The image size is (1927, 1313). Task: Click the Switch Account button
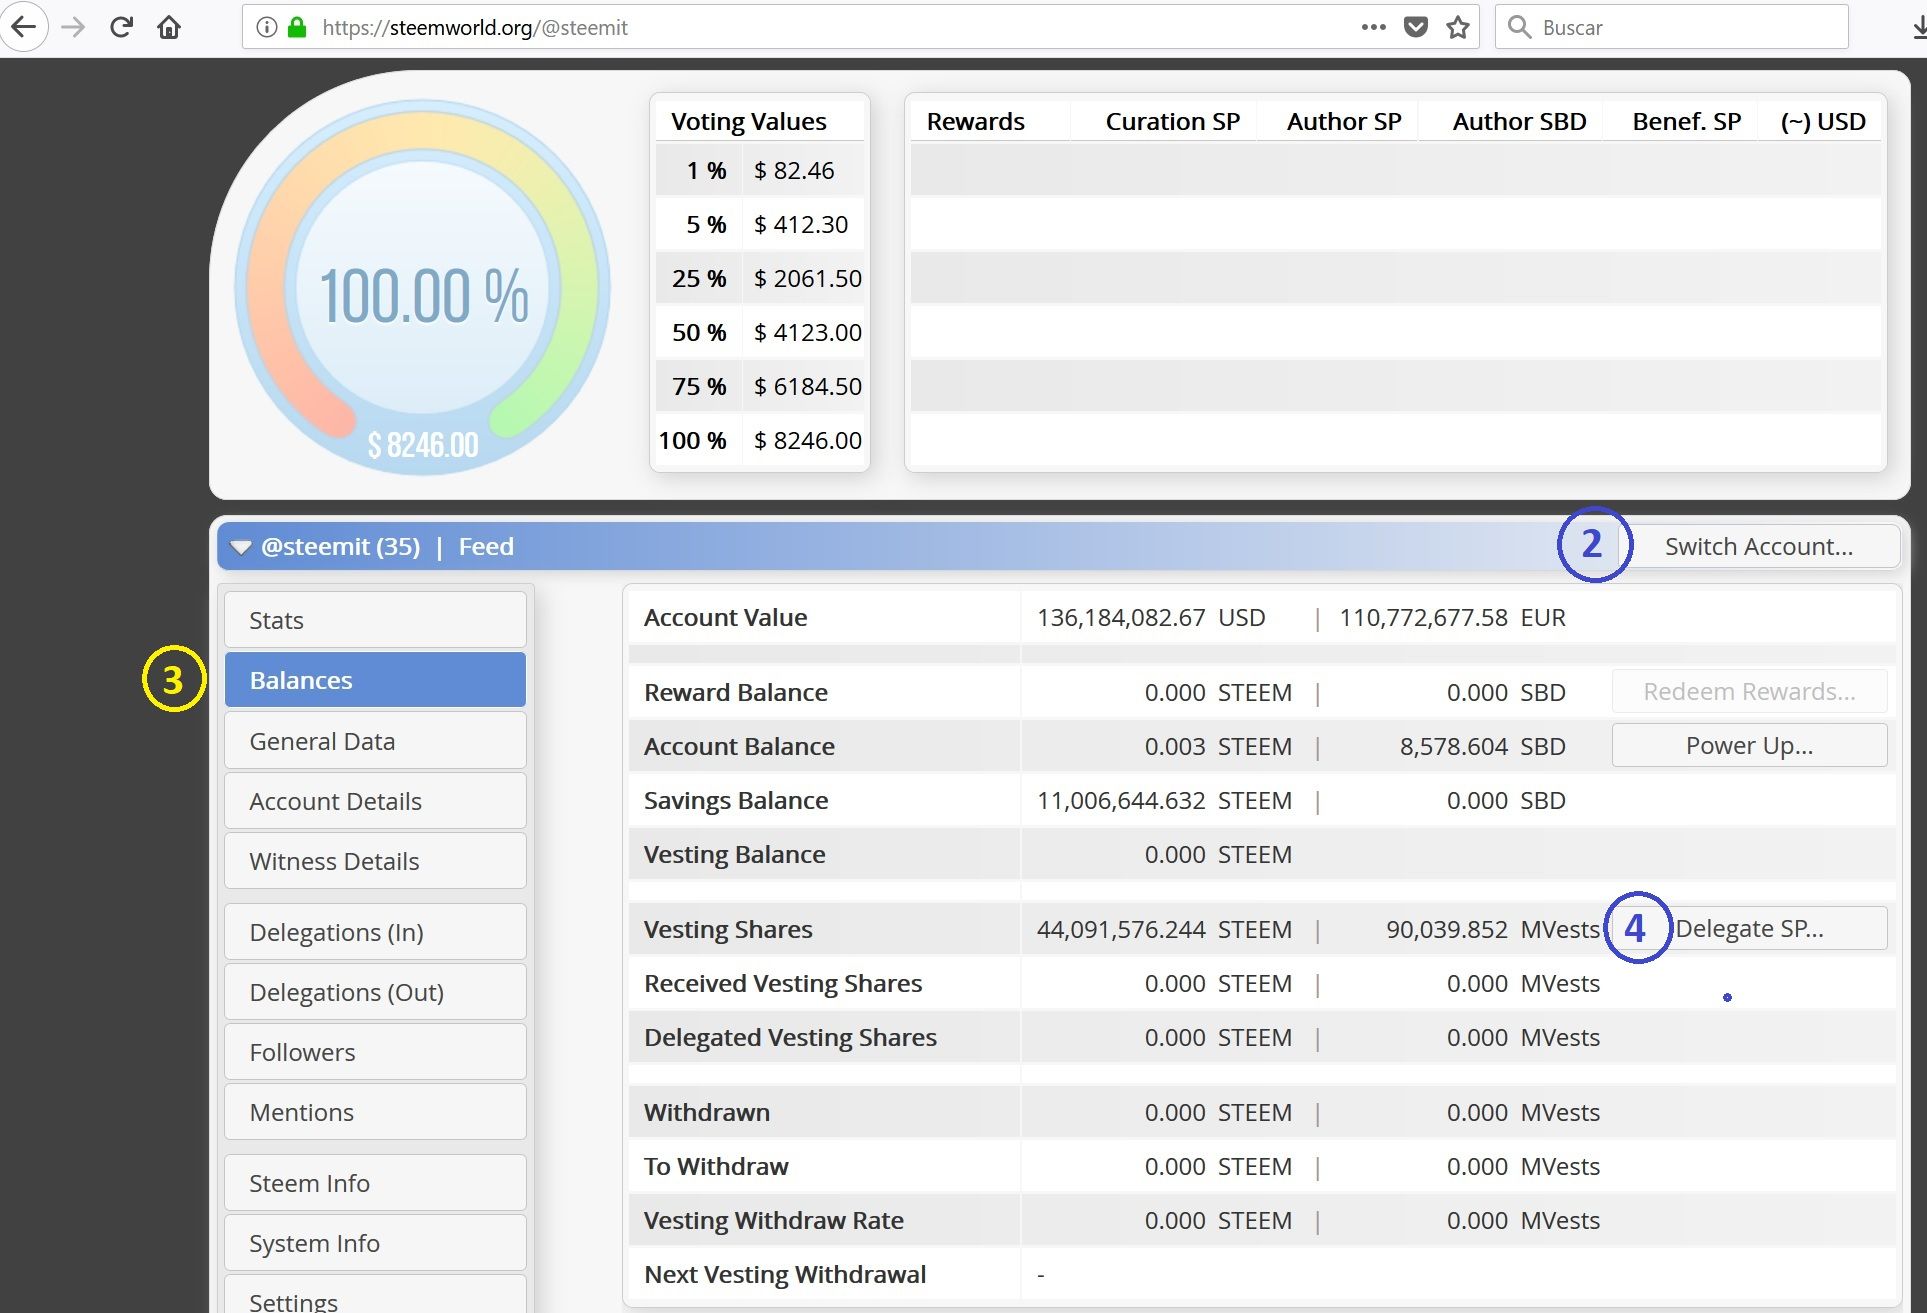(x=1758, y=546)
